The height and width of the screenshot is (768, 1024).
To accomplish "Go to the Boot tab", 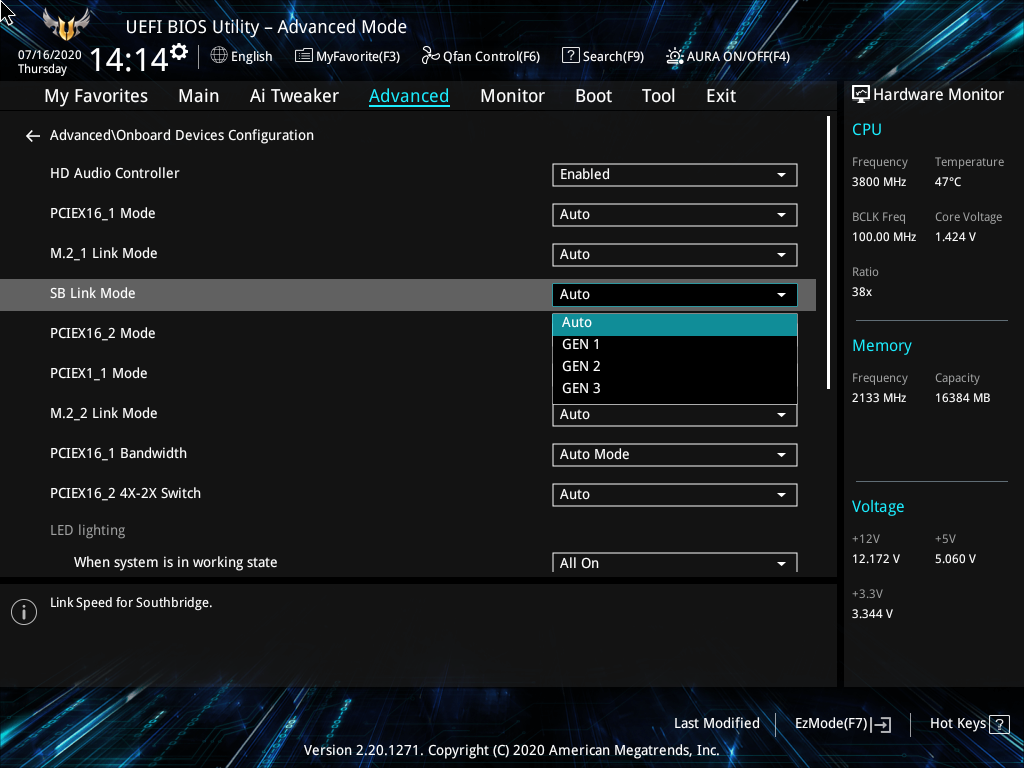I will [x=593, y=96].
